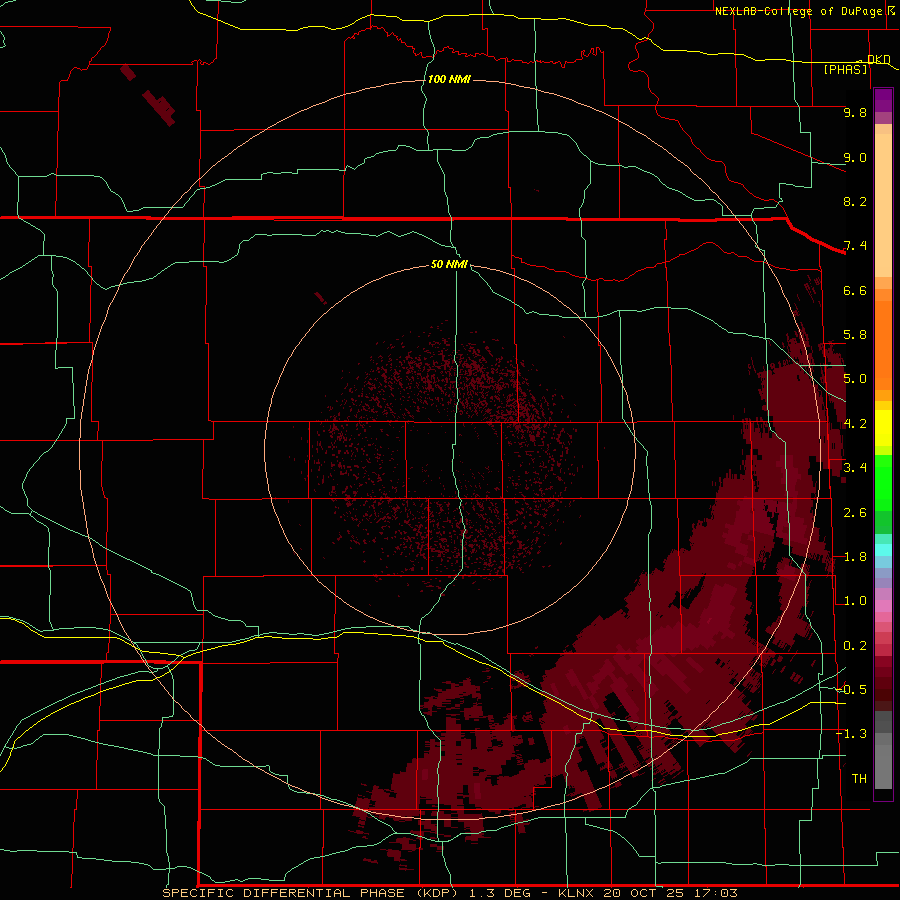Click the 0.2 scale label
The width and height of the screenshot is (900, 900).
pos(855,646)
